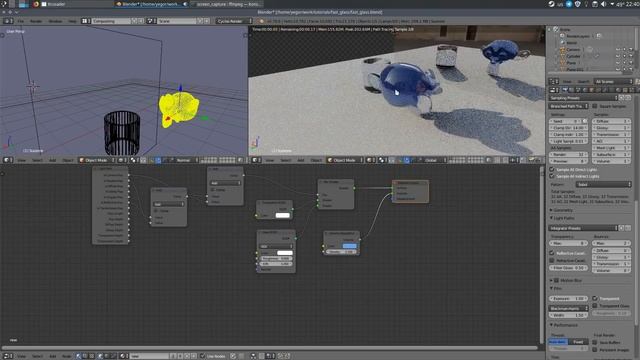Click the animate seed clock icon
The image size is (640, 360).
point(585,121)
